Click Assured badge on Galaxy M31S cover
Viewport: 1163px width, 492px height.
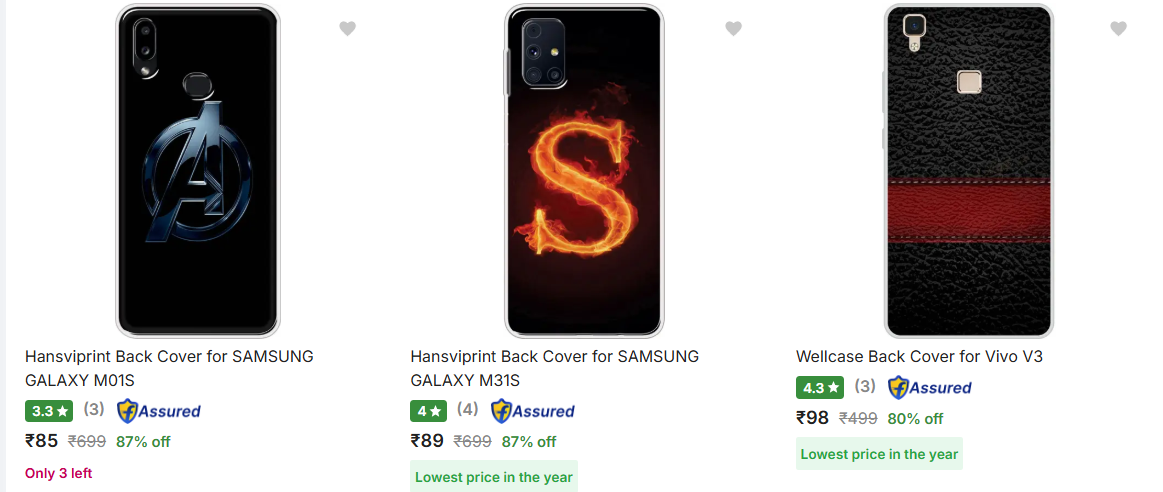coord(533,410)
